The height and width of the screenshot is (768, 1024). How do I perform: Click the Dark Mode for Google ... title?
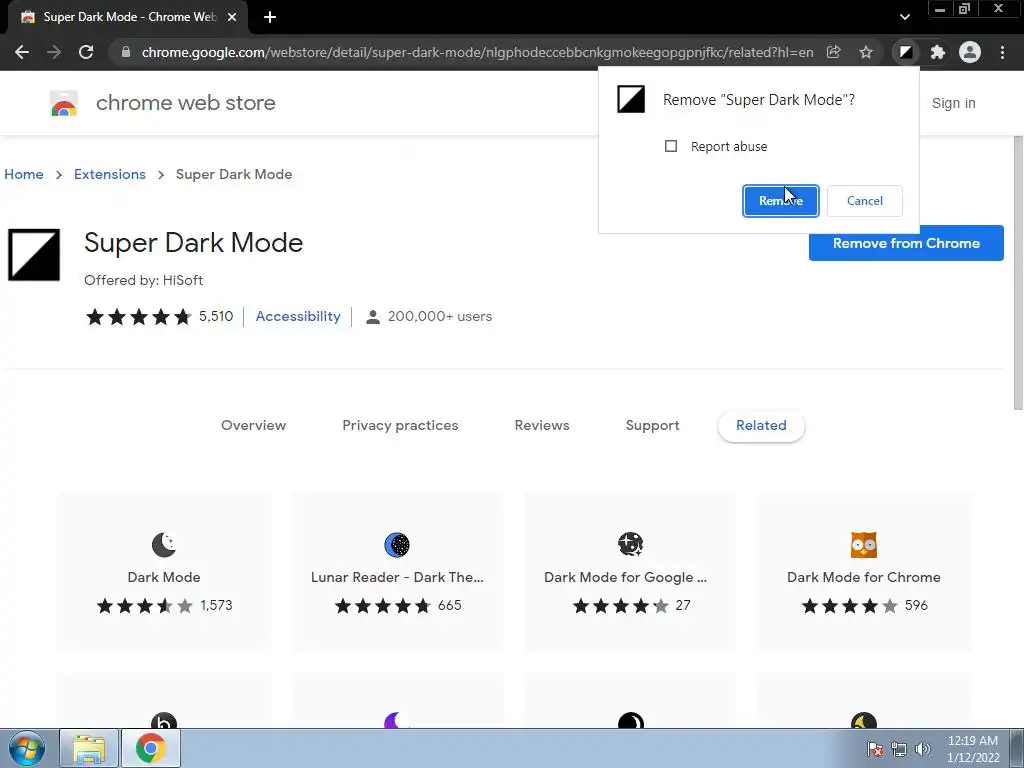(626, 577)
